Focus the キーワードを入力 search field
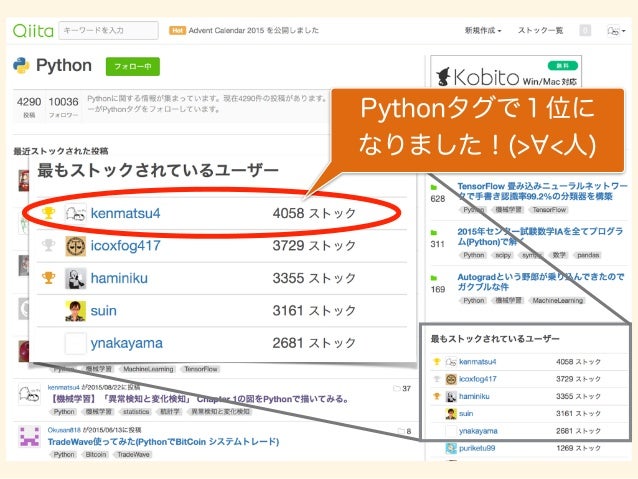 [108, 31]
